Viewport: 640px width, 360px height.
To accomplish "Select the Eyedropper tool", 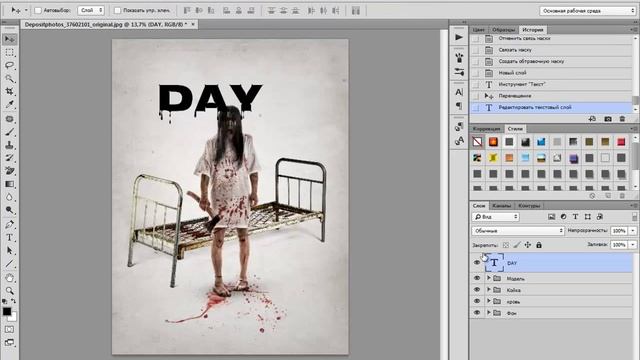I will click(9, 104).
